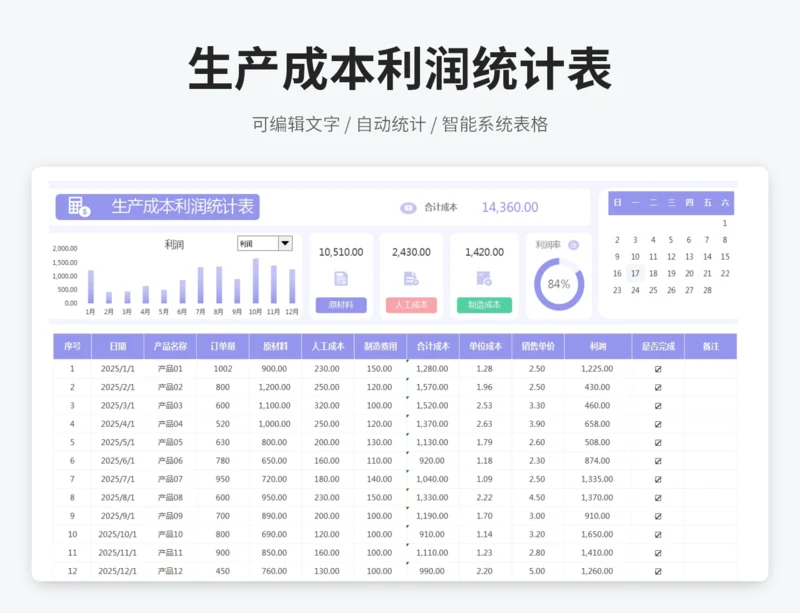800x613 pixels.
Task: Select the 是否完成 column header
Action: 657,347
